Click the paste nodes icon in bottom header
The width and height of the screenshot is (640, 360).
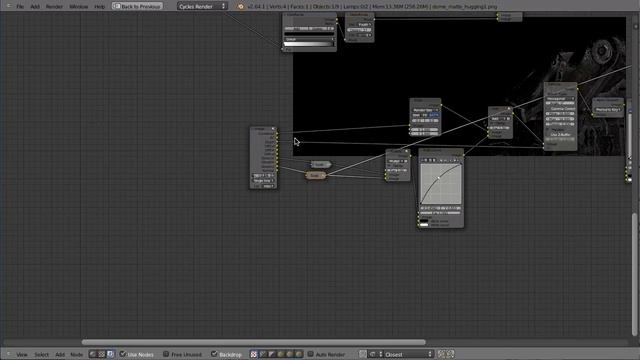(450, 354)
